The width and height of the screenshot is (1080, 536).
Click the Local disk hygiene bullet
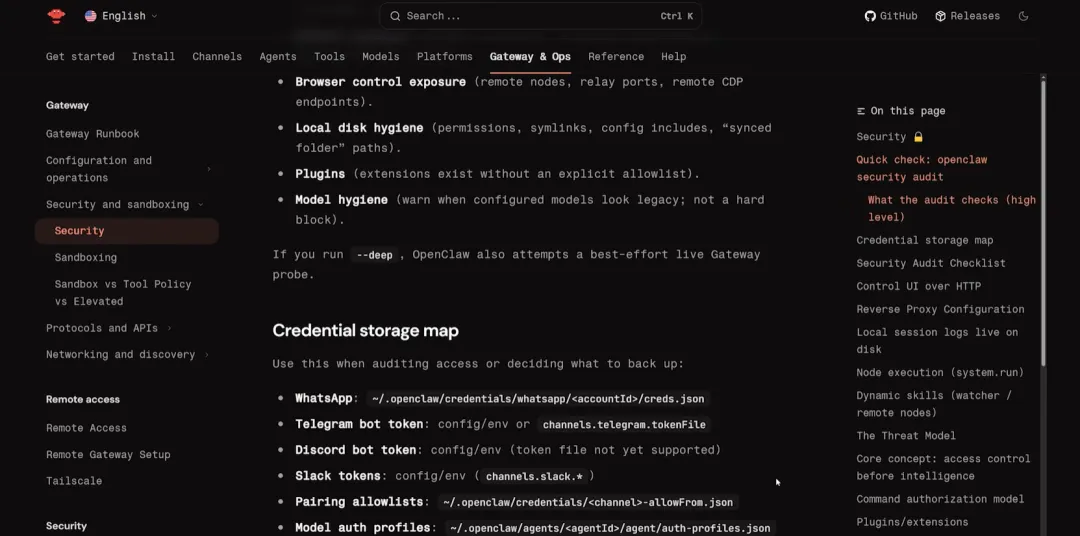click(x=533, y=138)
